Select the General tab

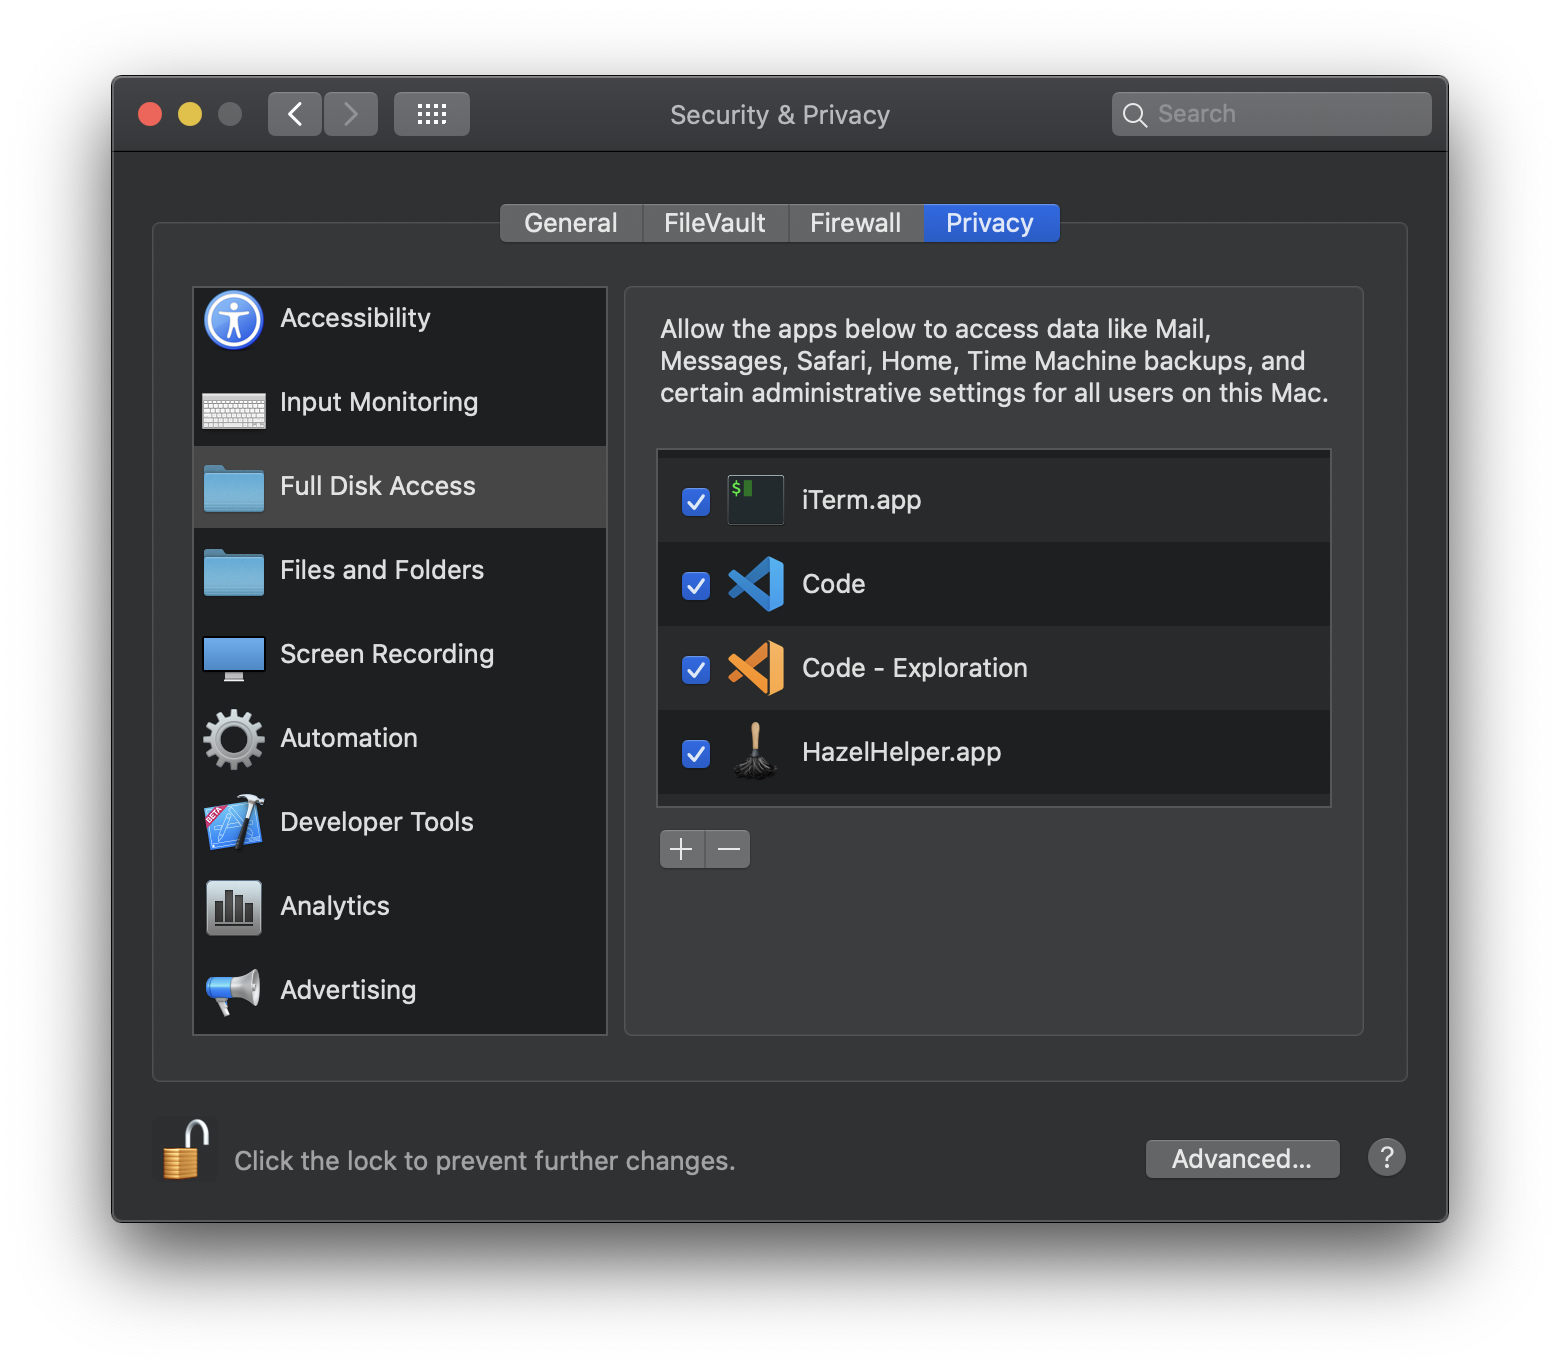pos(570,222)
